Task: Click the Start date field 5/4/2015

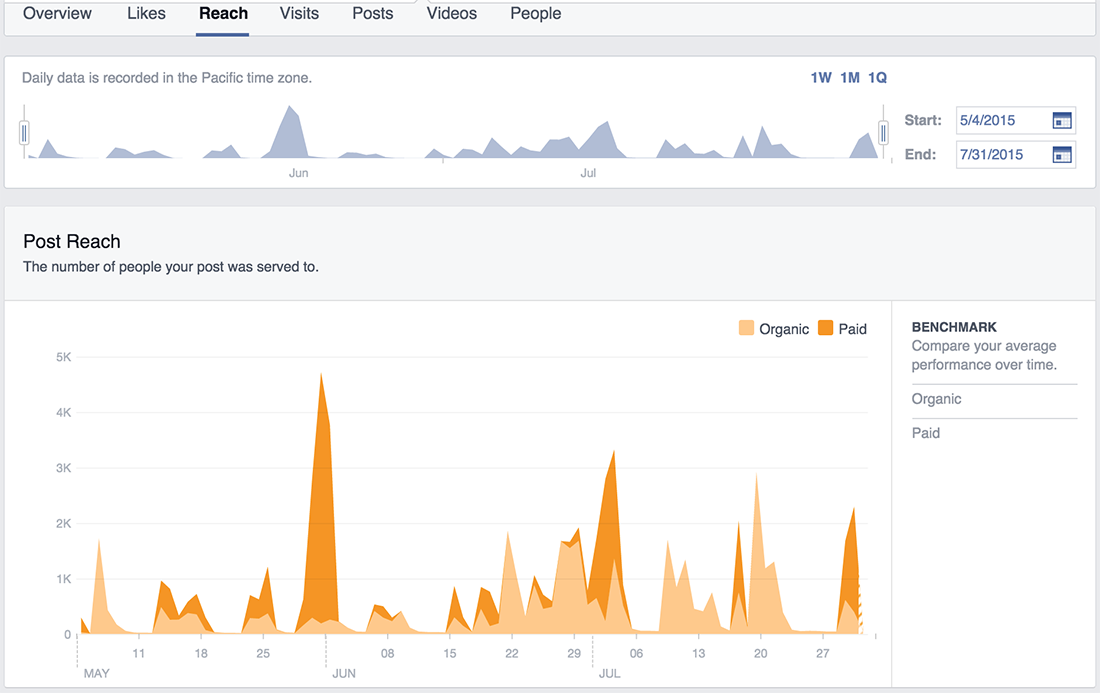Action: point(1016,120)
